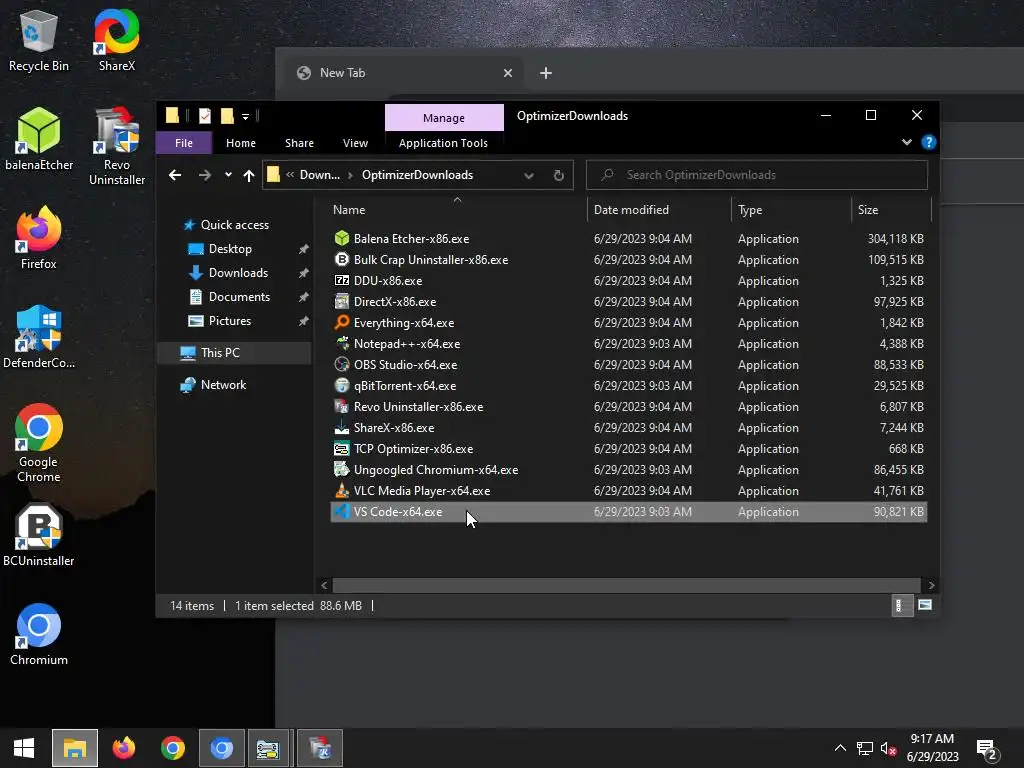Launch Firefox from desktop
This screenshot has width=1024, height=768.
(x=39, y=238)
